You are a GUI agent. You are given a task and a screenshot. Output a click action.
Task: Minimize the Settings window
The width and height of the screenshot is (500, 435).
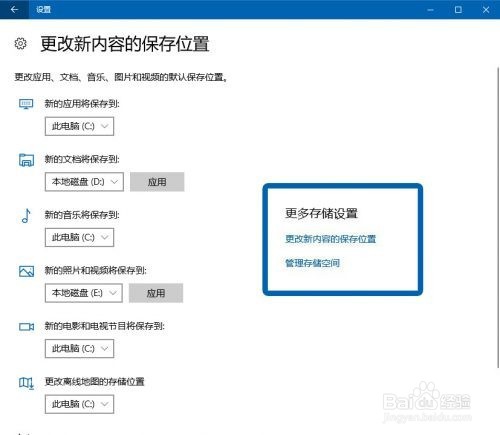[430, 10]
